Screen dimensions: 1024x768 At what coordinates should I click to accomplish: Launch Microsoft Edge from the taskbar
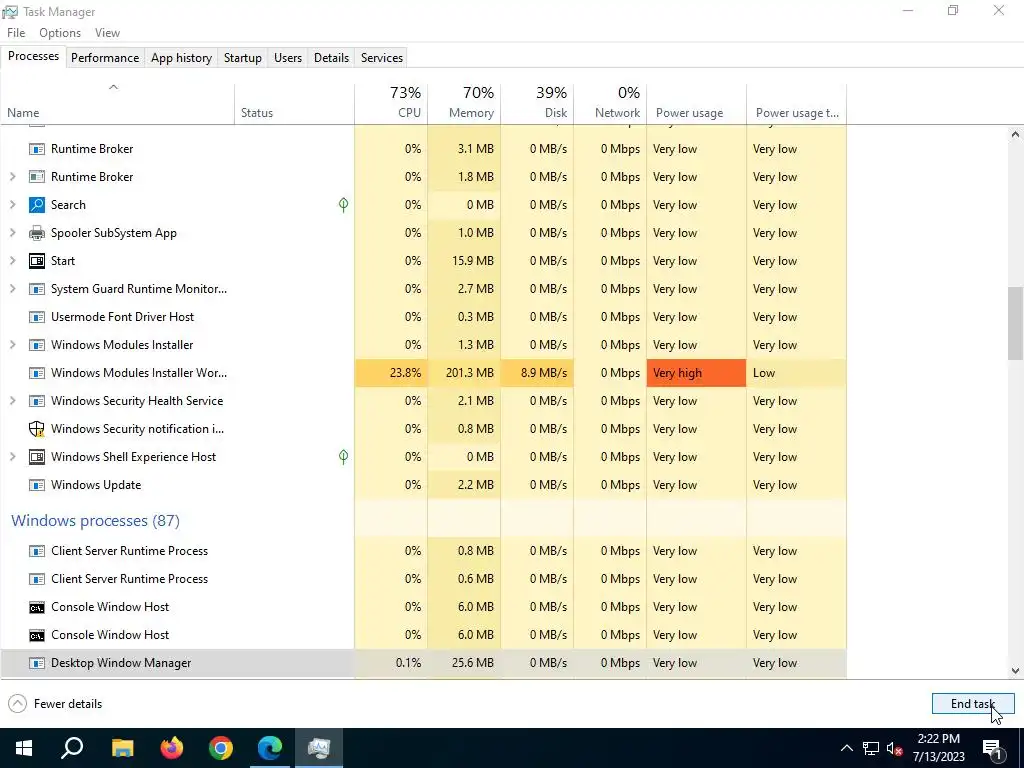tap(270, 748)
